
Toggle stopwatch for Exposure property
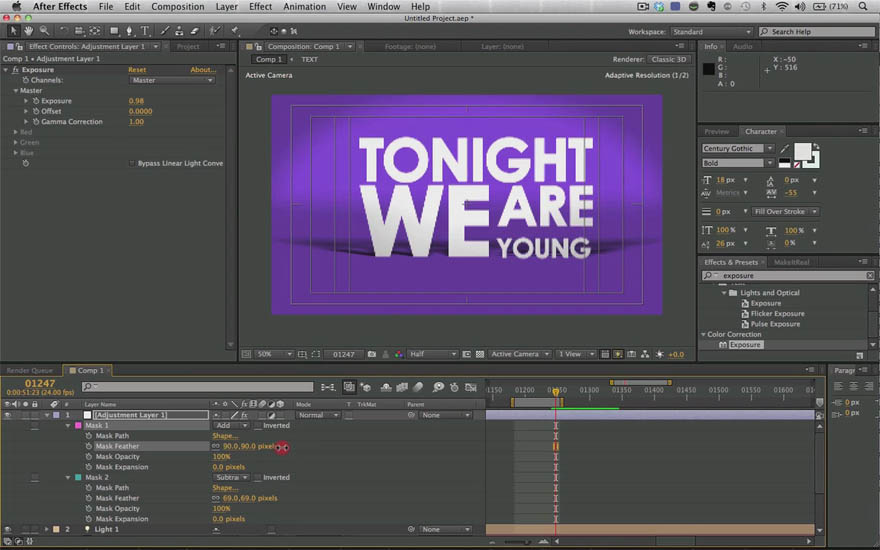35,101
